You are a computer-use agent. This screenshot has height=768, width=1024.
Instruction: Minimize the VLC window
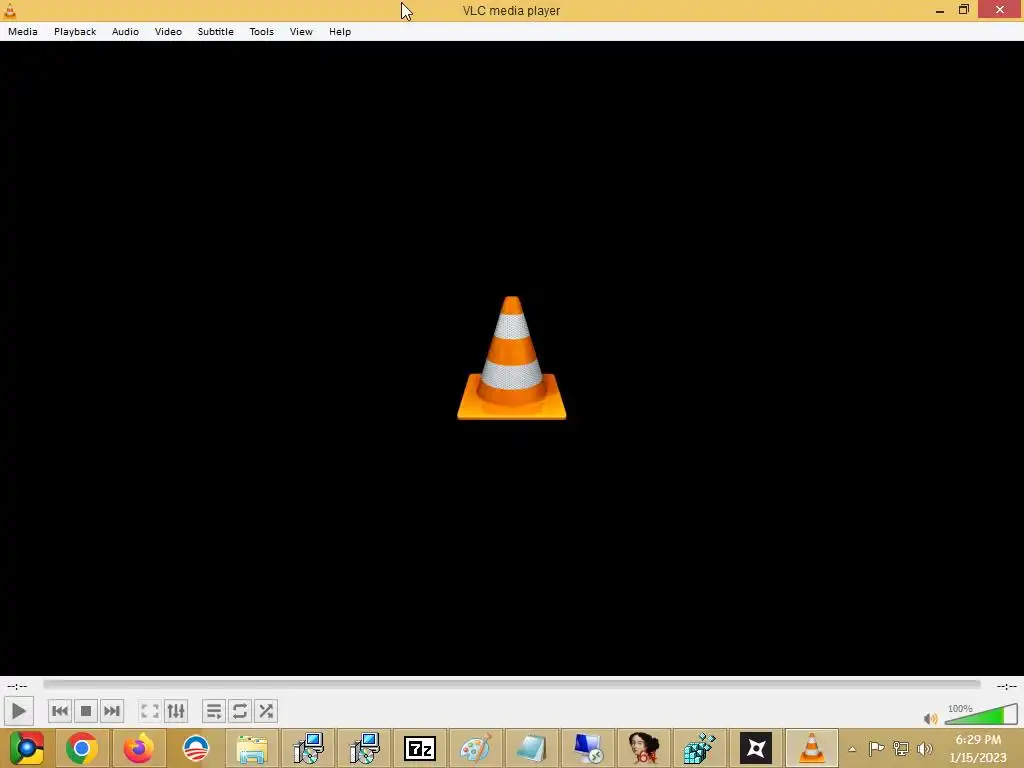pyautogui.click(x=940, y=10)
